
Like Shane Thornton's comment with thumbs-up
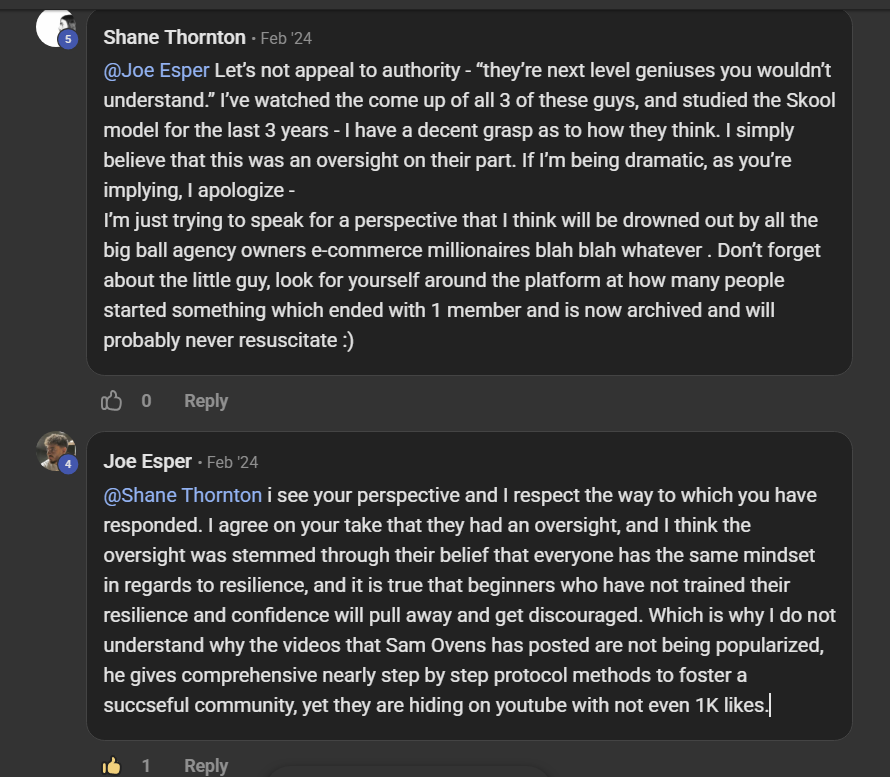112,401
